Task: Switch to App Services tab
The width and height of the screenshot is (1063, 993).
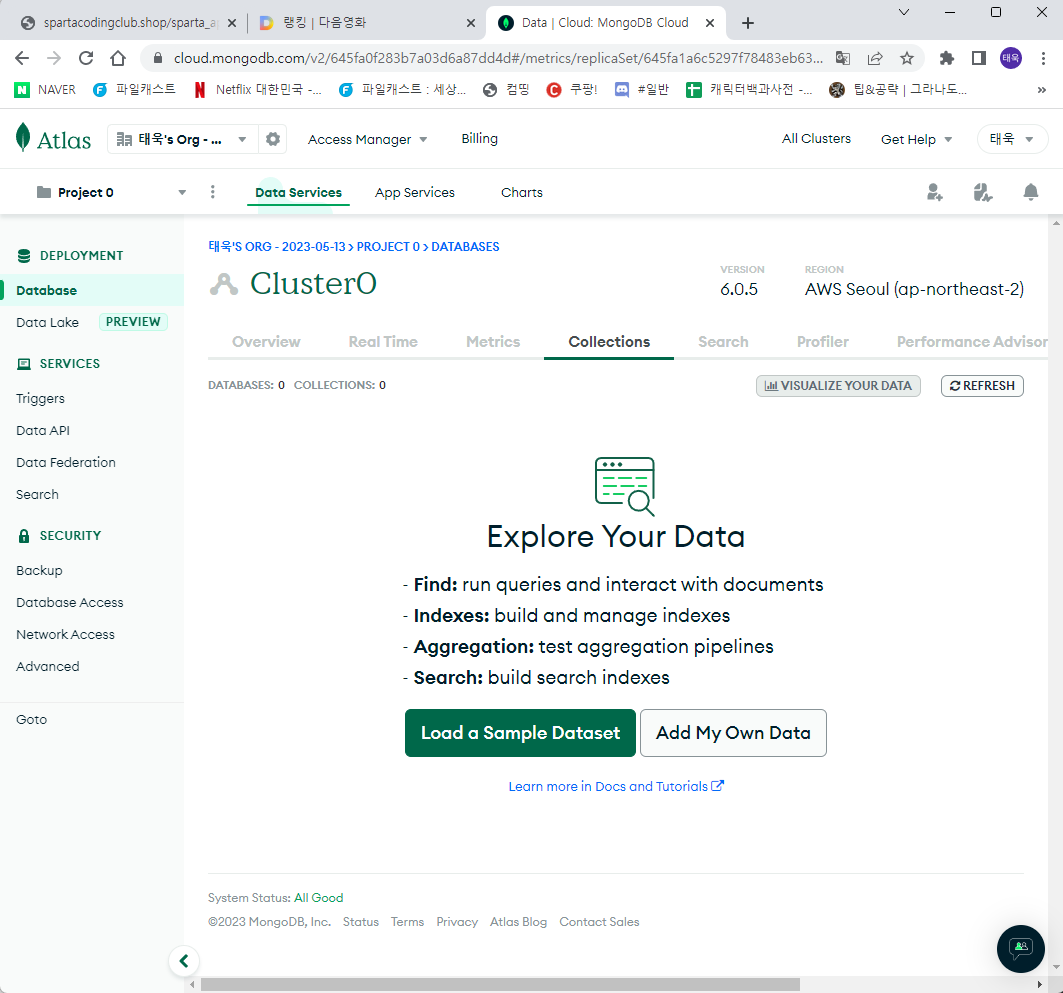Action: (415, 192)
